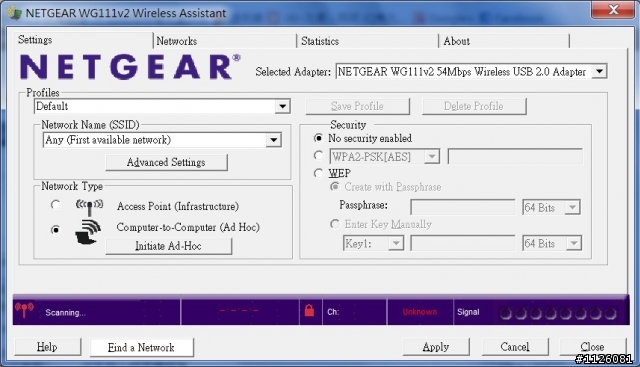This screenshot has height=367, width=640.
Task: Click the Scanning... status text
Action: coord(65,313)
